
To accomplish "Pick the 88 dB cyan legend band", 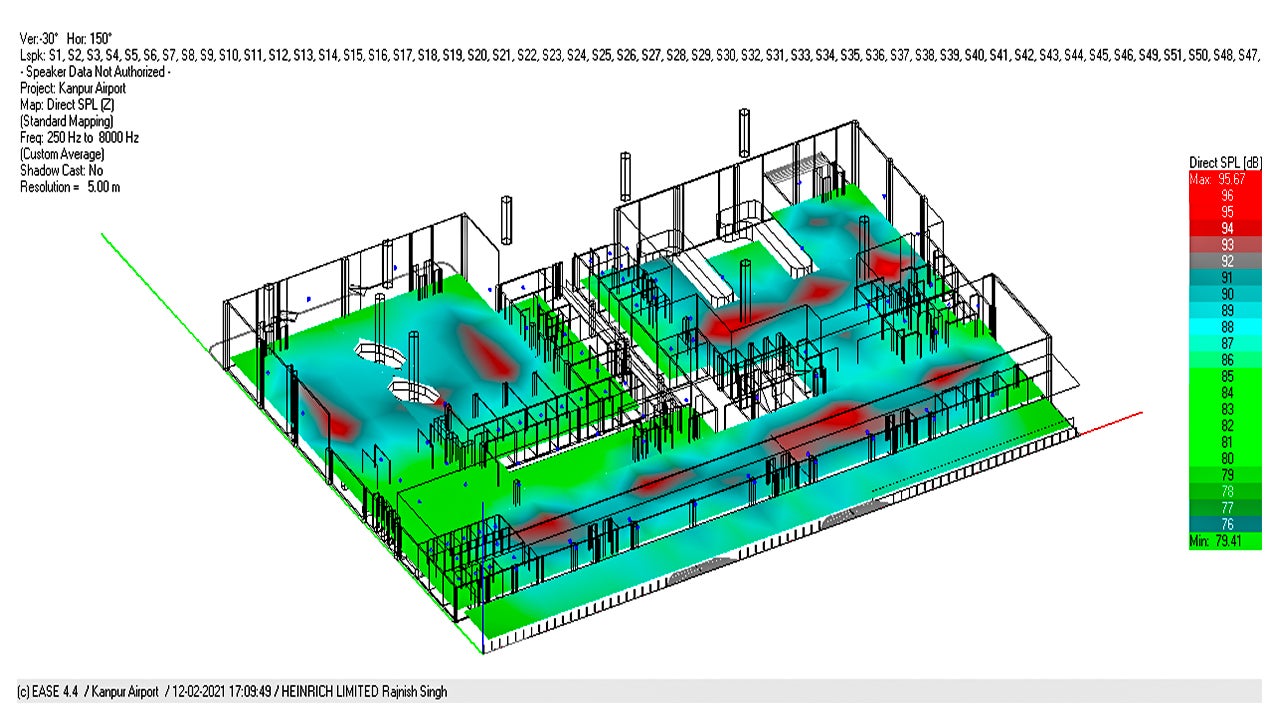I will [x=1225, y=327].
